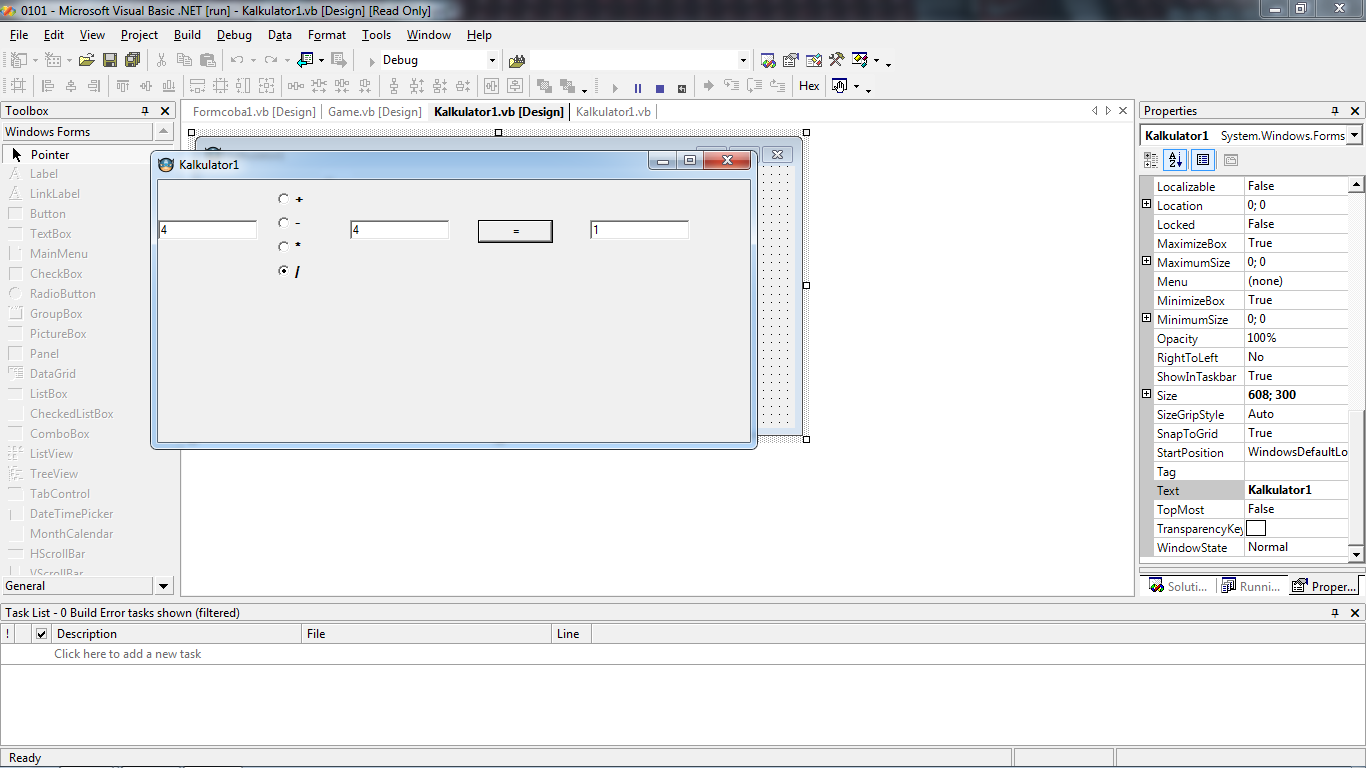Expand the MaximumSize property
1366x768 pixels.
(x=1147, y=261)
